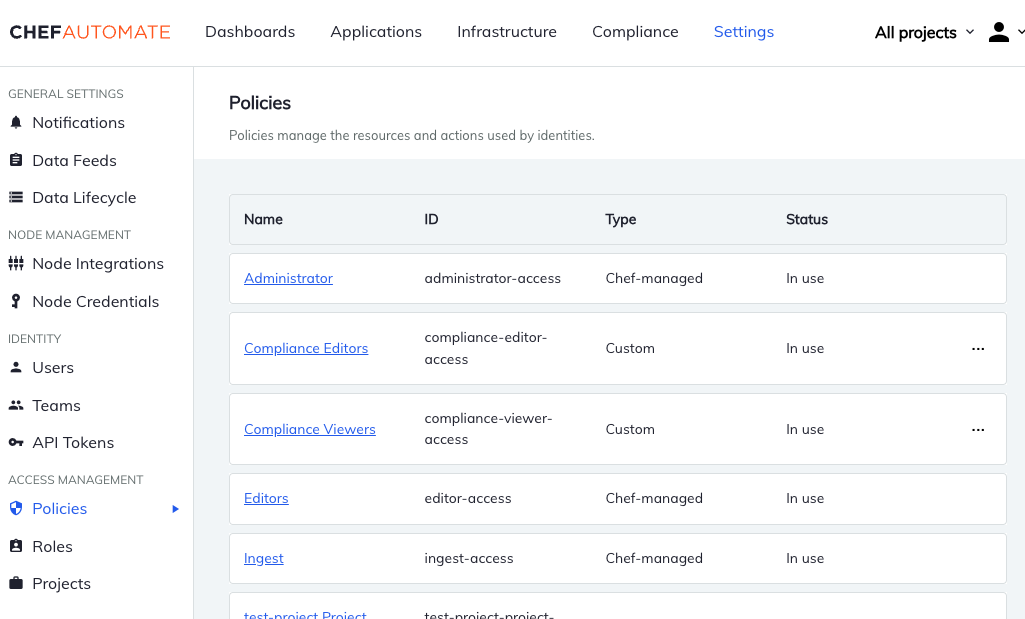
Task: Click the Name column header
Action: pos(263,220)
